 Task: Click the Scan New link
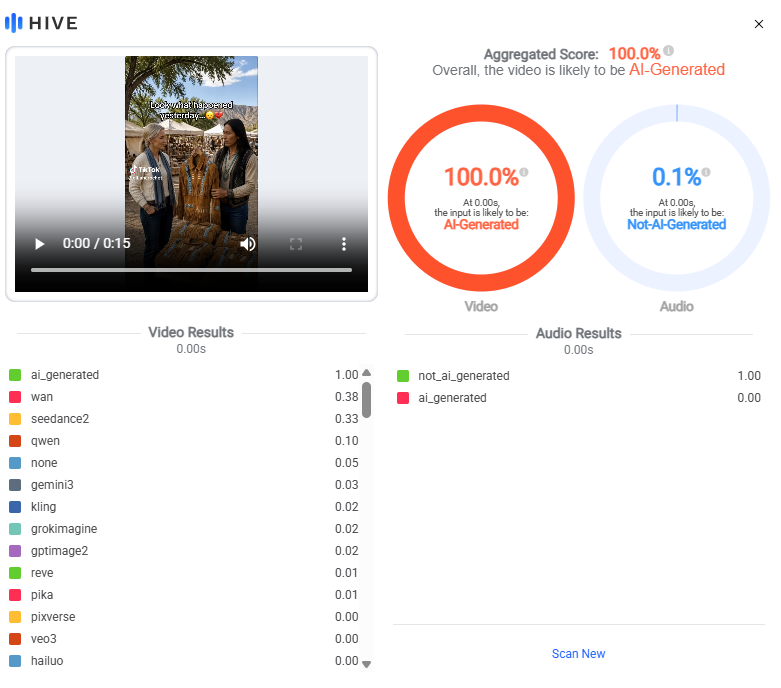click(x=578, y=654)
